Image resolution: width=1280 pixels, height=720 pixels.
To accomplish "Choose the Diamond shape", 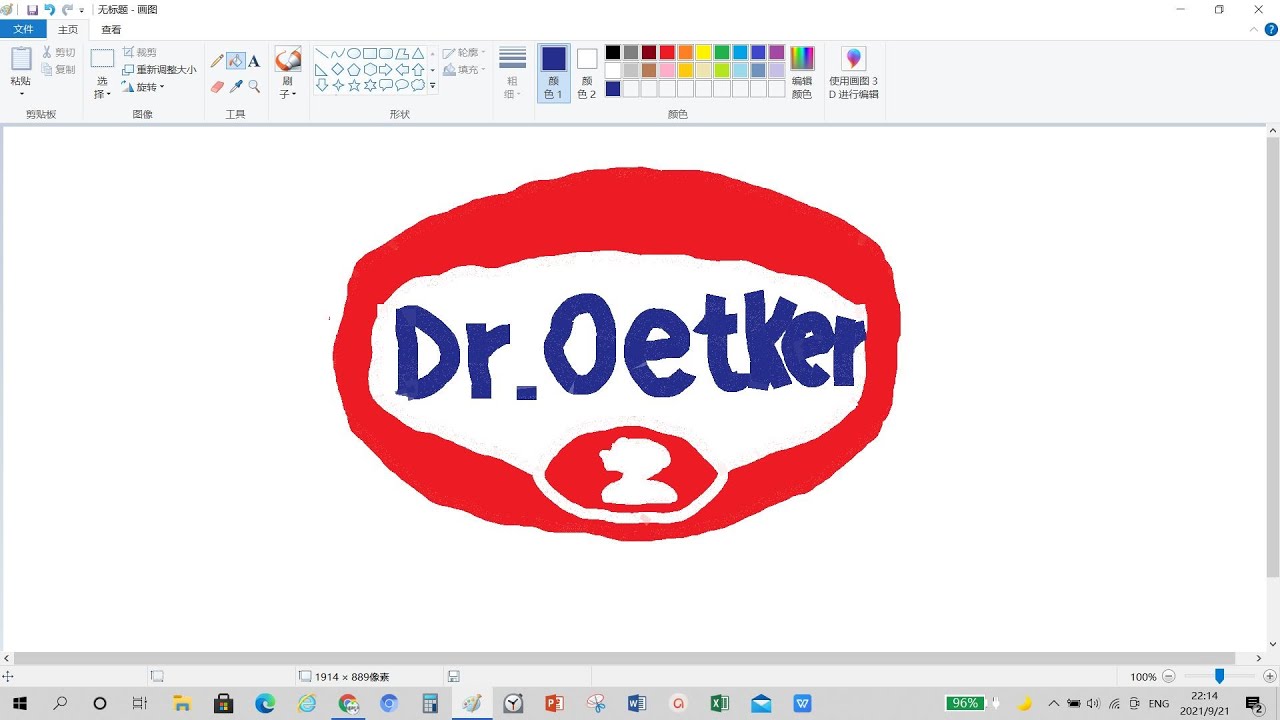I will click(338, 70).
